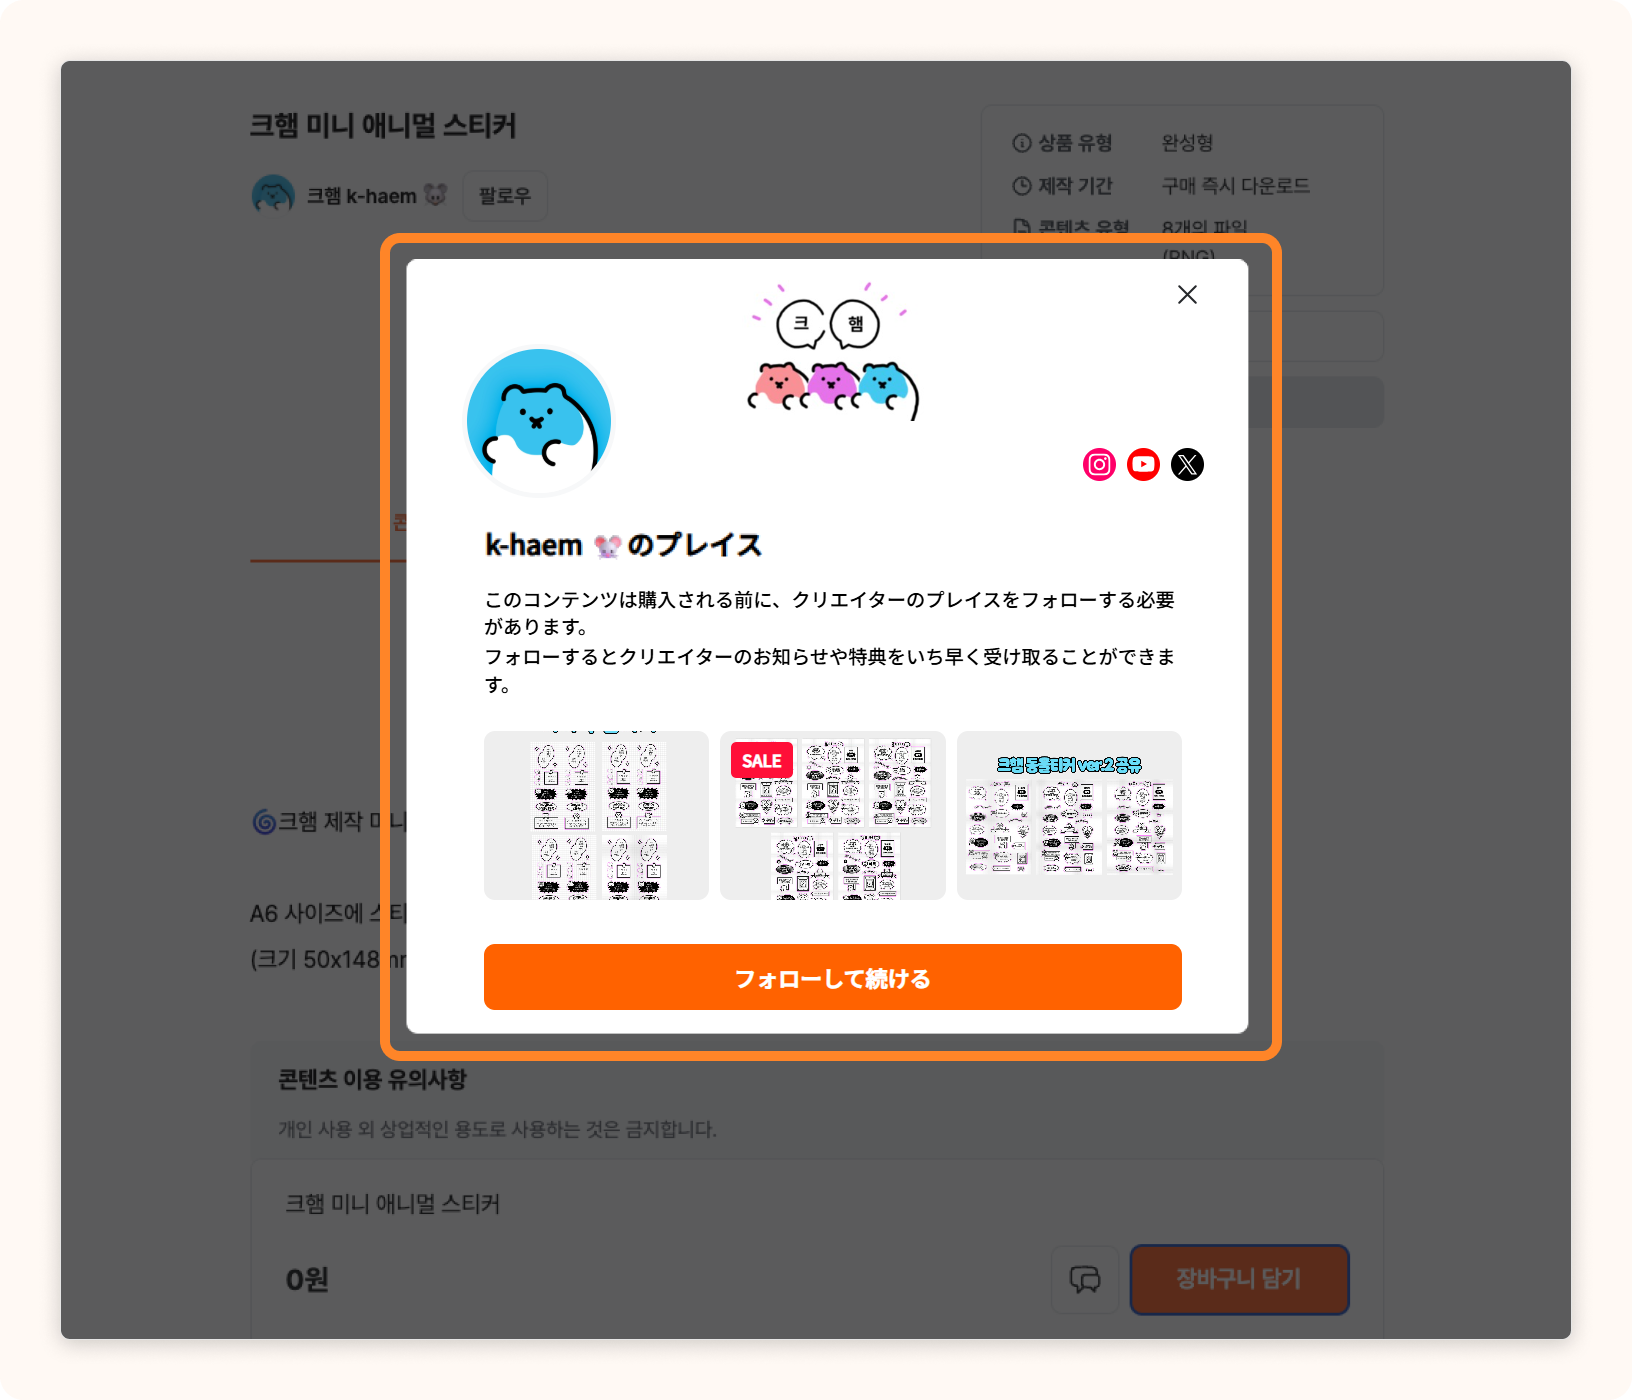Click the three hamsters banner illustration
Image resolution: width=1632 pixels, height=1400 pixels.
tap(833, 350)
